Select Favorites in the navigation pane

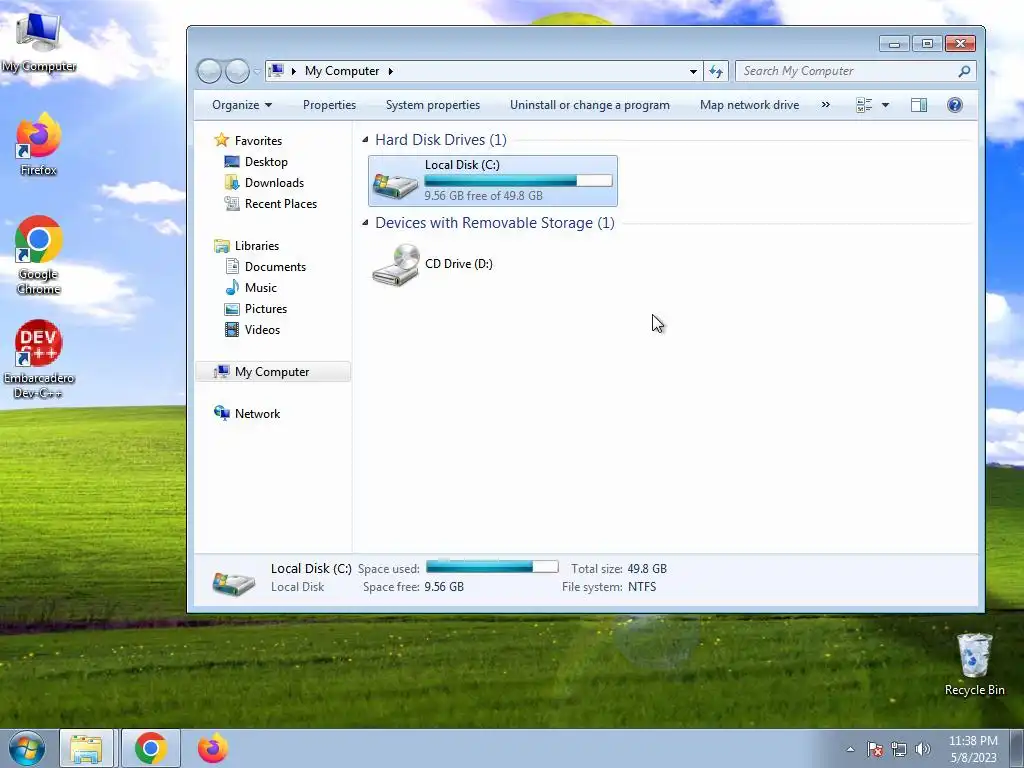(x=258, y=140)
